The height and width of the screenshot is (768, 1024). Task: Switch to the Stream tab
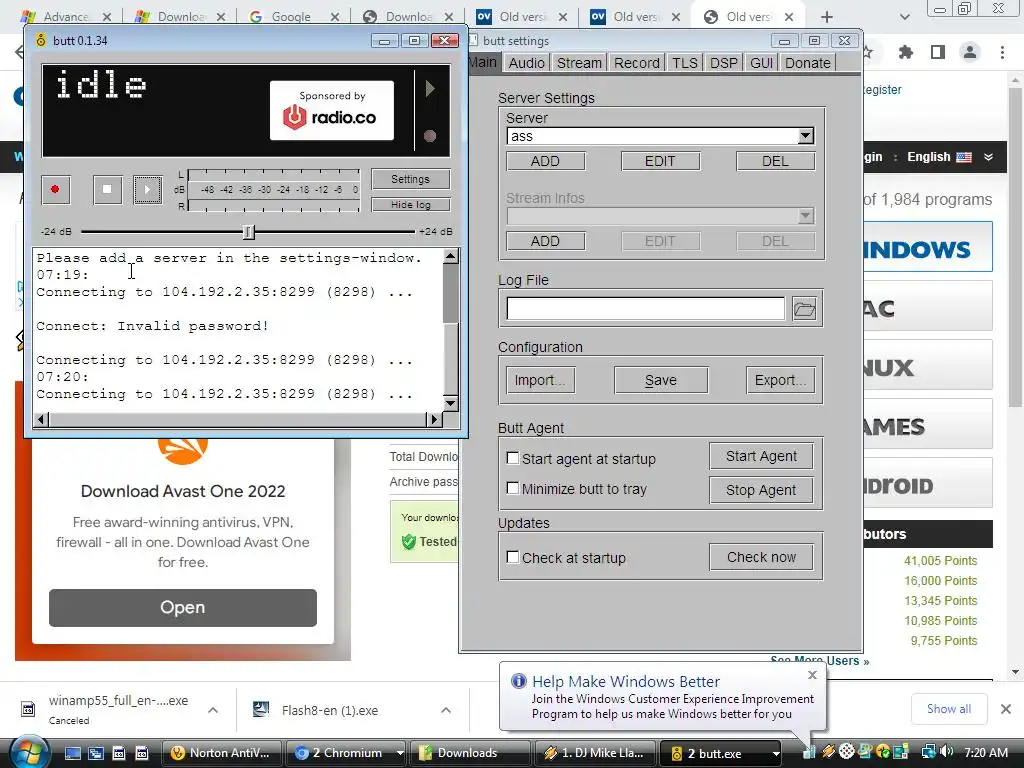click(579, 63)
